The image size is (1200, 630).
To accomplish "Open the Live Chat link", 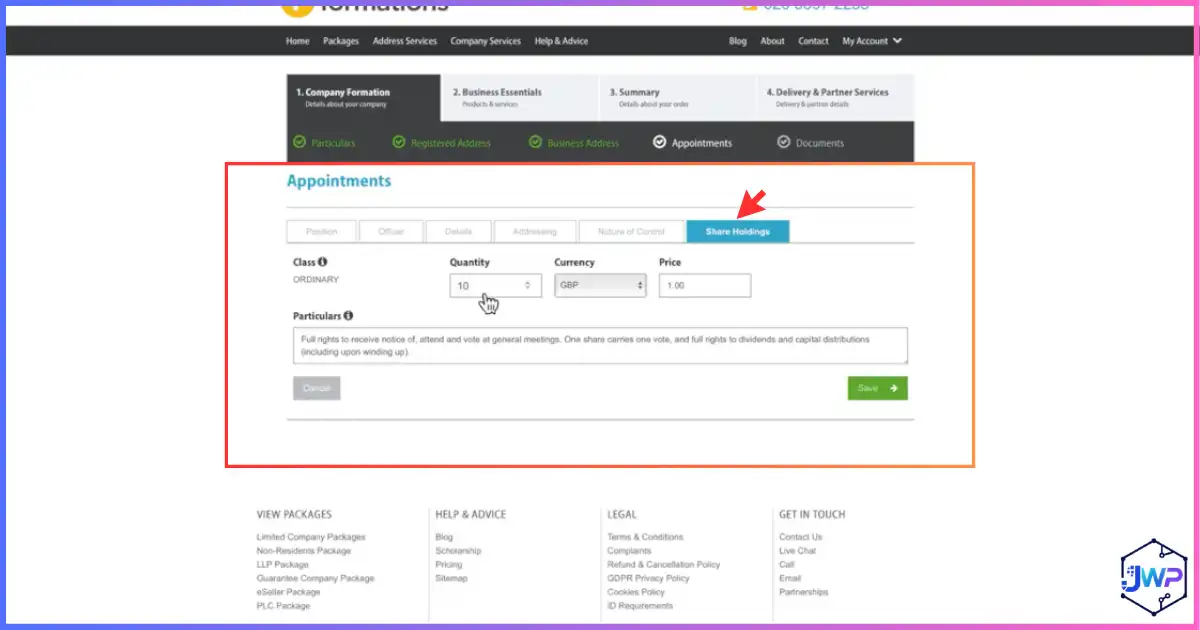I will (797, 551).
